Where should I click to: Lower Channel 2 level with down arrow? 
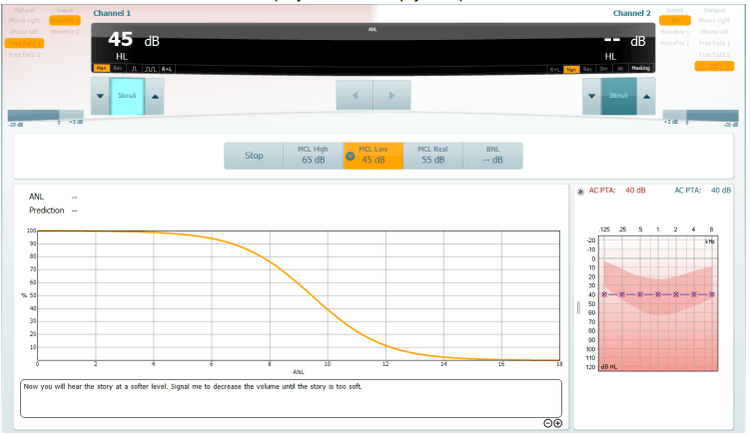point(592,96)
